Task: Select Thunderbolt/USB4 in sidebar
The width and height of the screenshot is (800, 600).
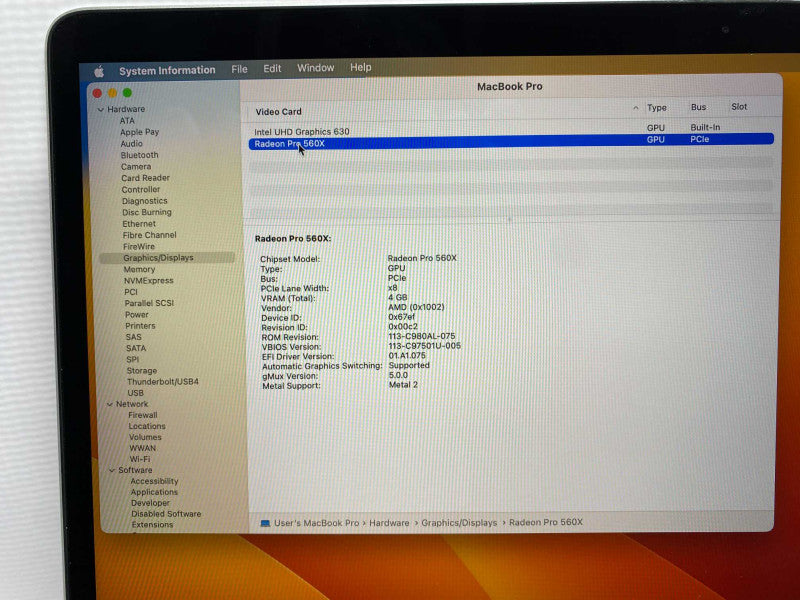Action: tap(163, 382)
